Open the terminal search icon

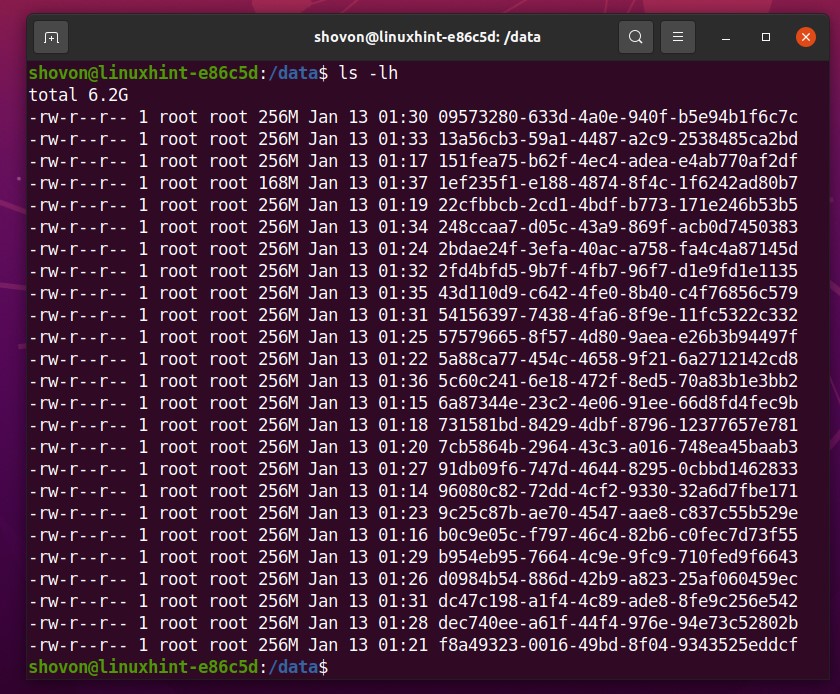point(636,37)
